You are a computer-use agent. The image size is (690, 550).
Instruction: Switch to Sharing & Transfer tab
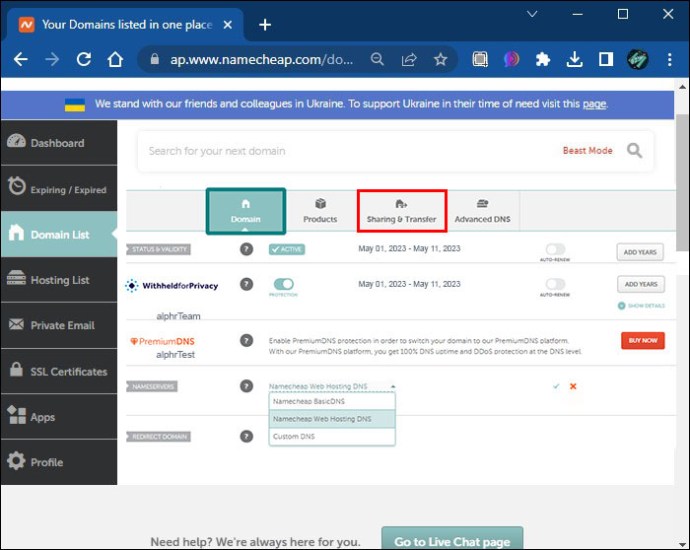click(x=401, y=211)
